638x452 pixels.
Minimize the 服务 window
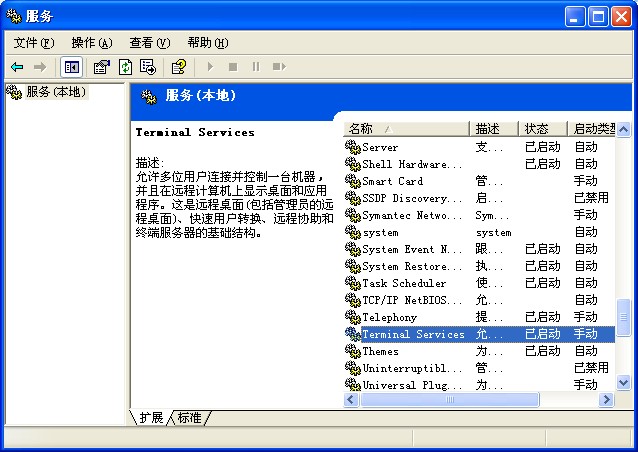pos(575,17)
